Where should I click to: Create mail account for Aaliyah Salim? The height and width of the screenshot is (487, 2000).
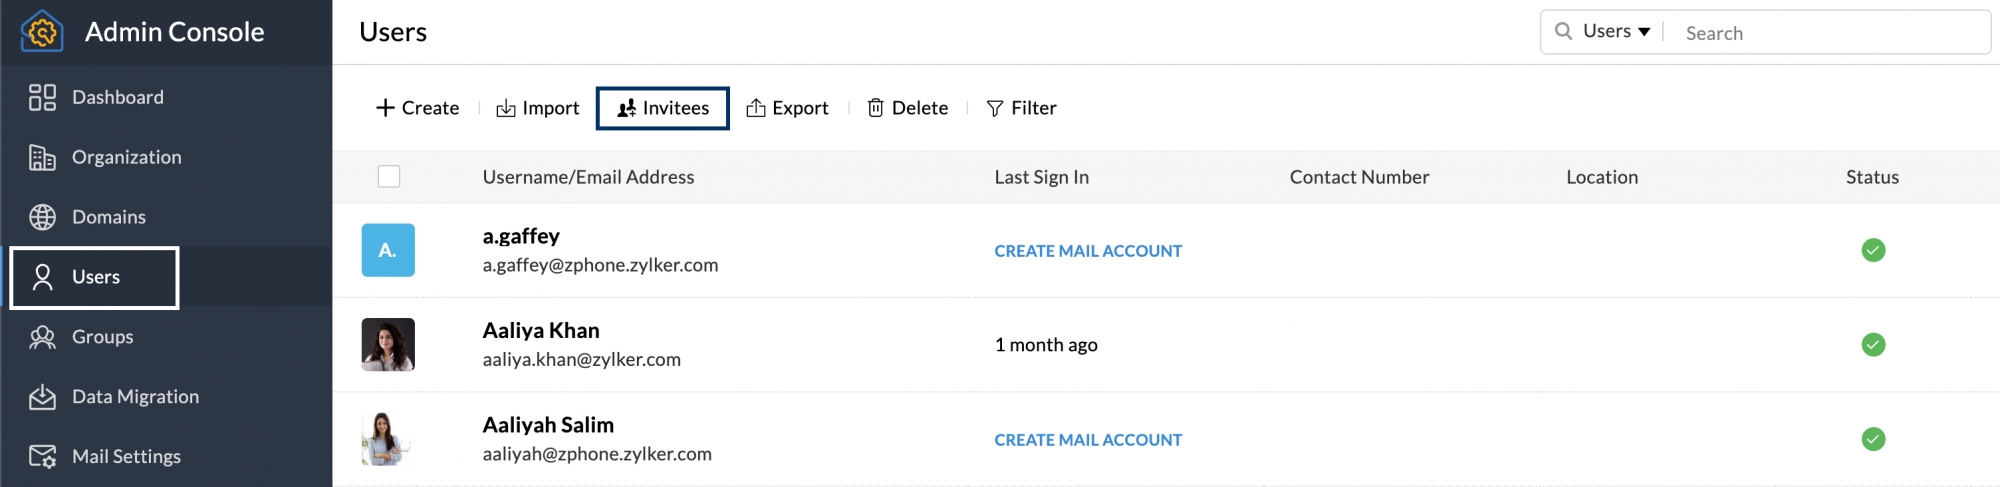(1088, 440)
